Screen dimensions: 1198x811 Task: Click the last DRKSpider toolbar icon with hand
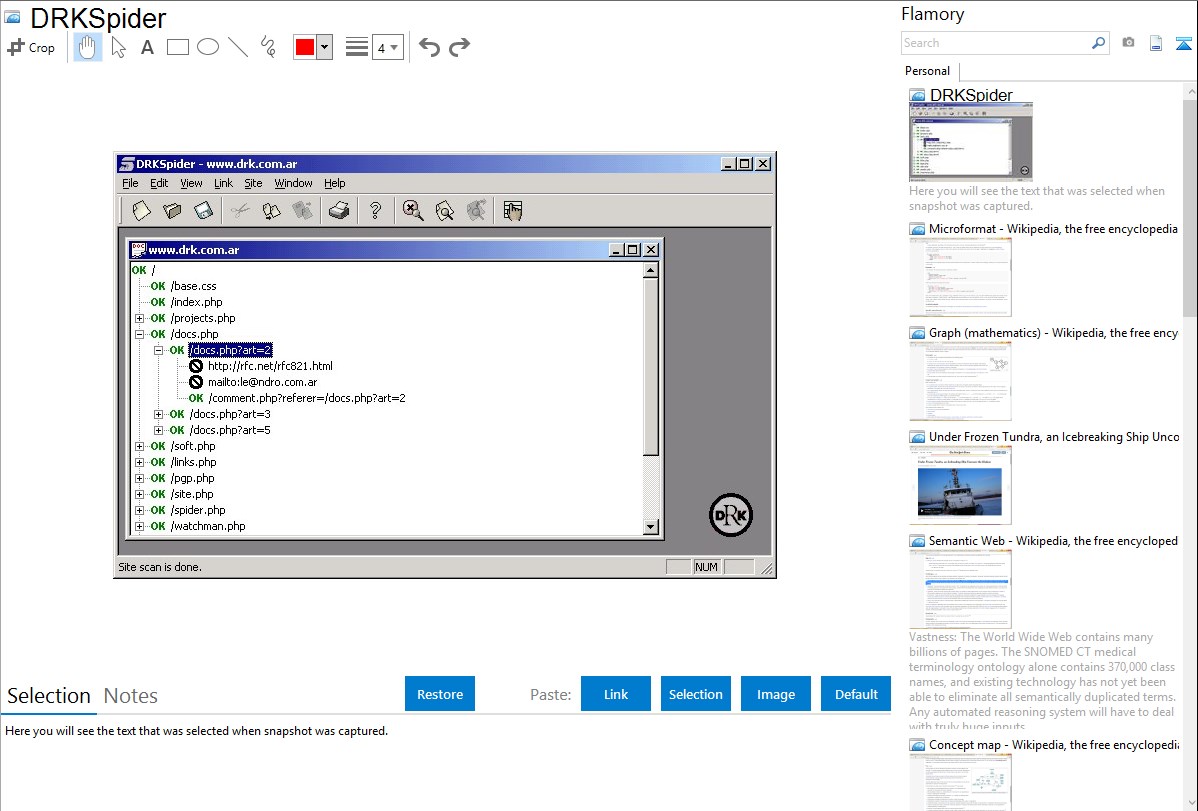[513, 211]
